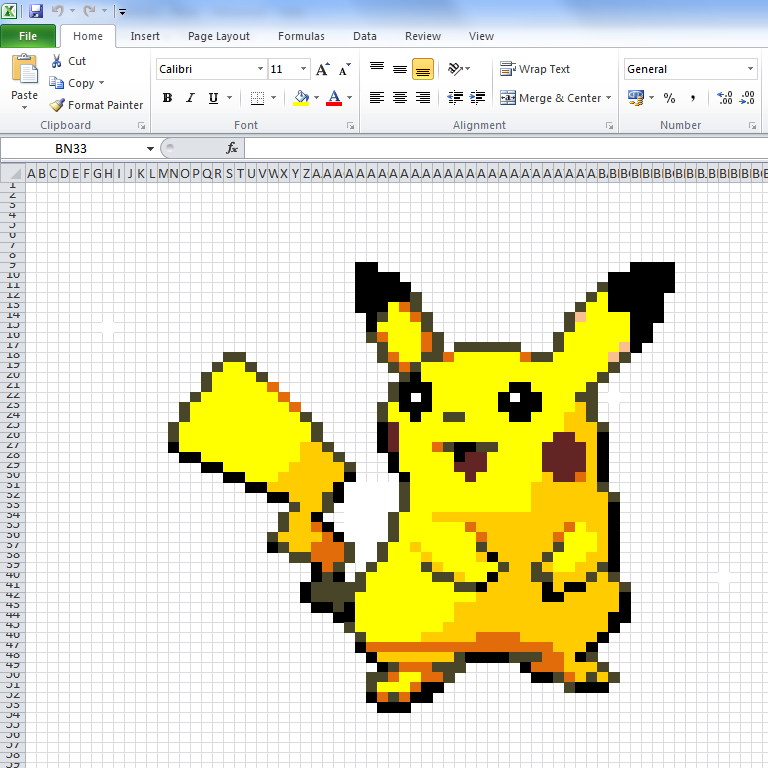Click the yellow Fill Color bucket
The width and height of the screenshot is (768, 768).
click(301, 98)
